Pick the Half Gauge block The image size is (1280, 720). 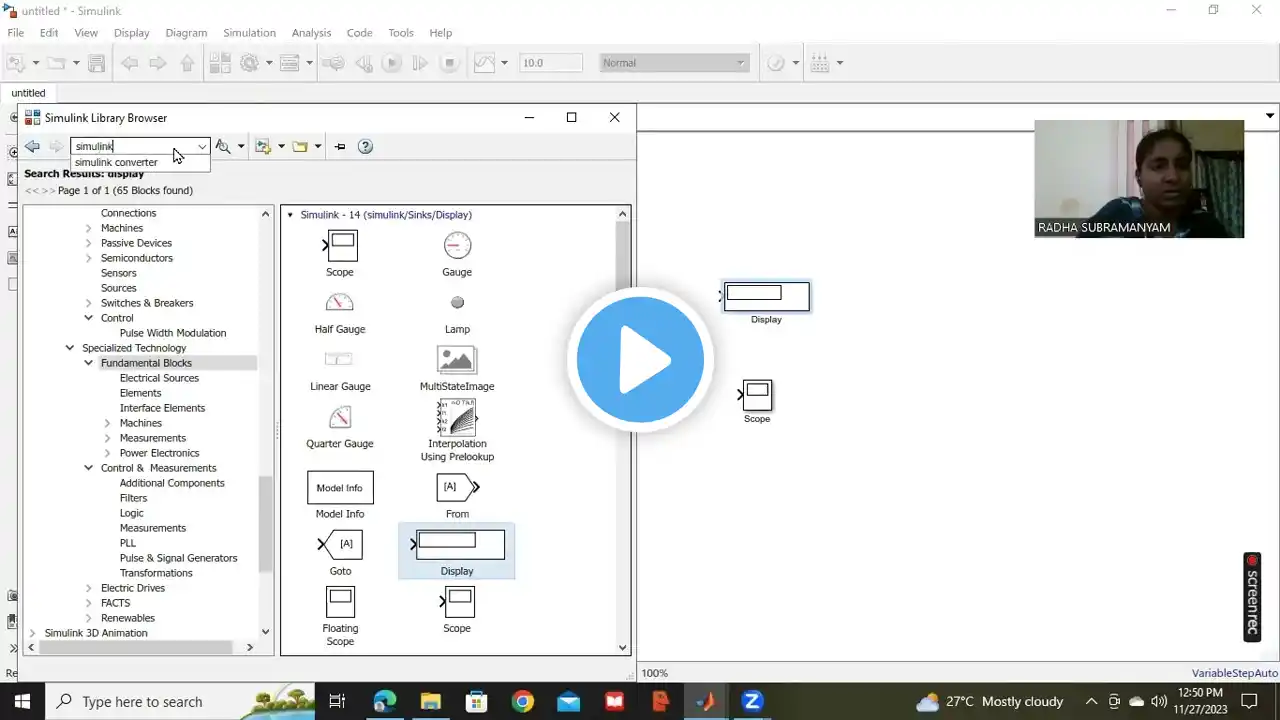(x=340, y=310)
